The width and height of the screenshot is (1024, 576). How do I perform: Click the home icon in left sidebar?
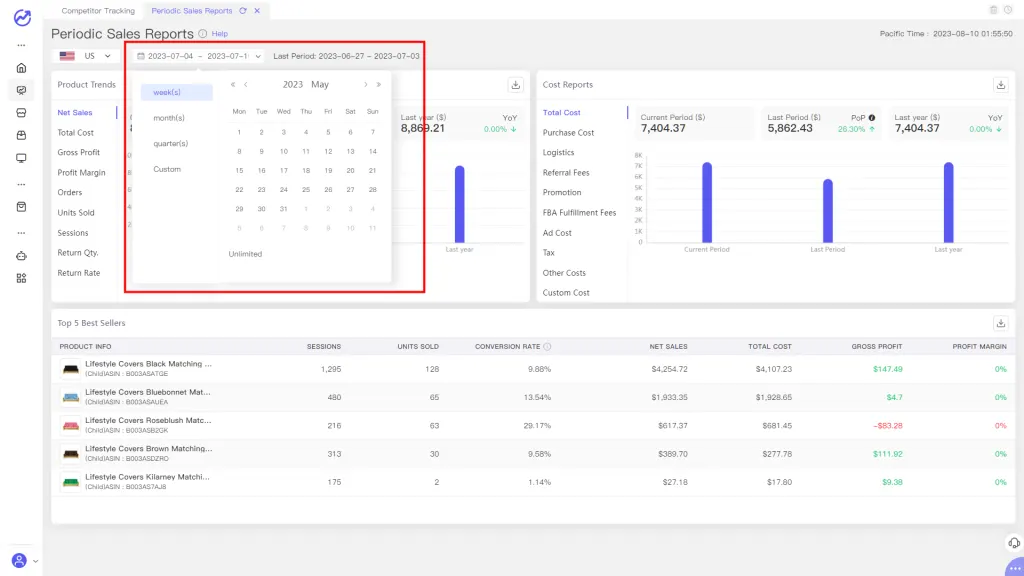(x=21, y=68)
